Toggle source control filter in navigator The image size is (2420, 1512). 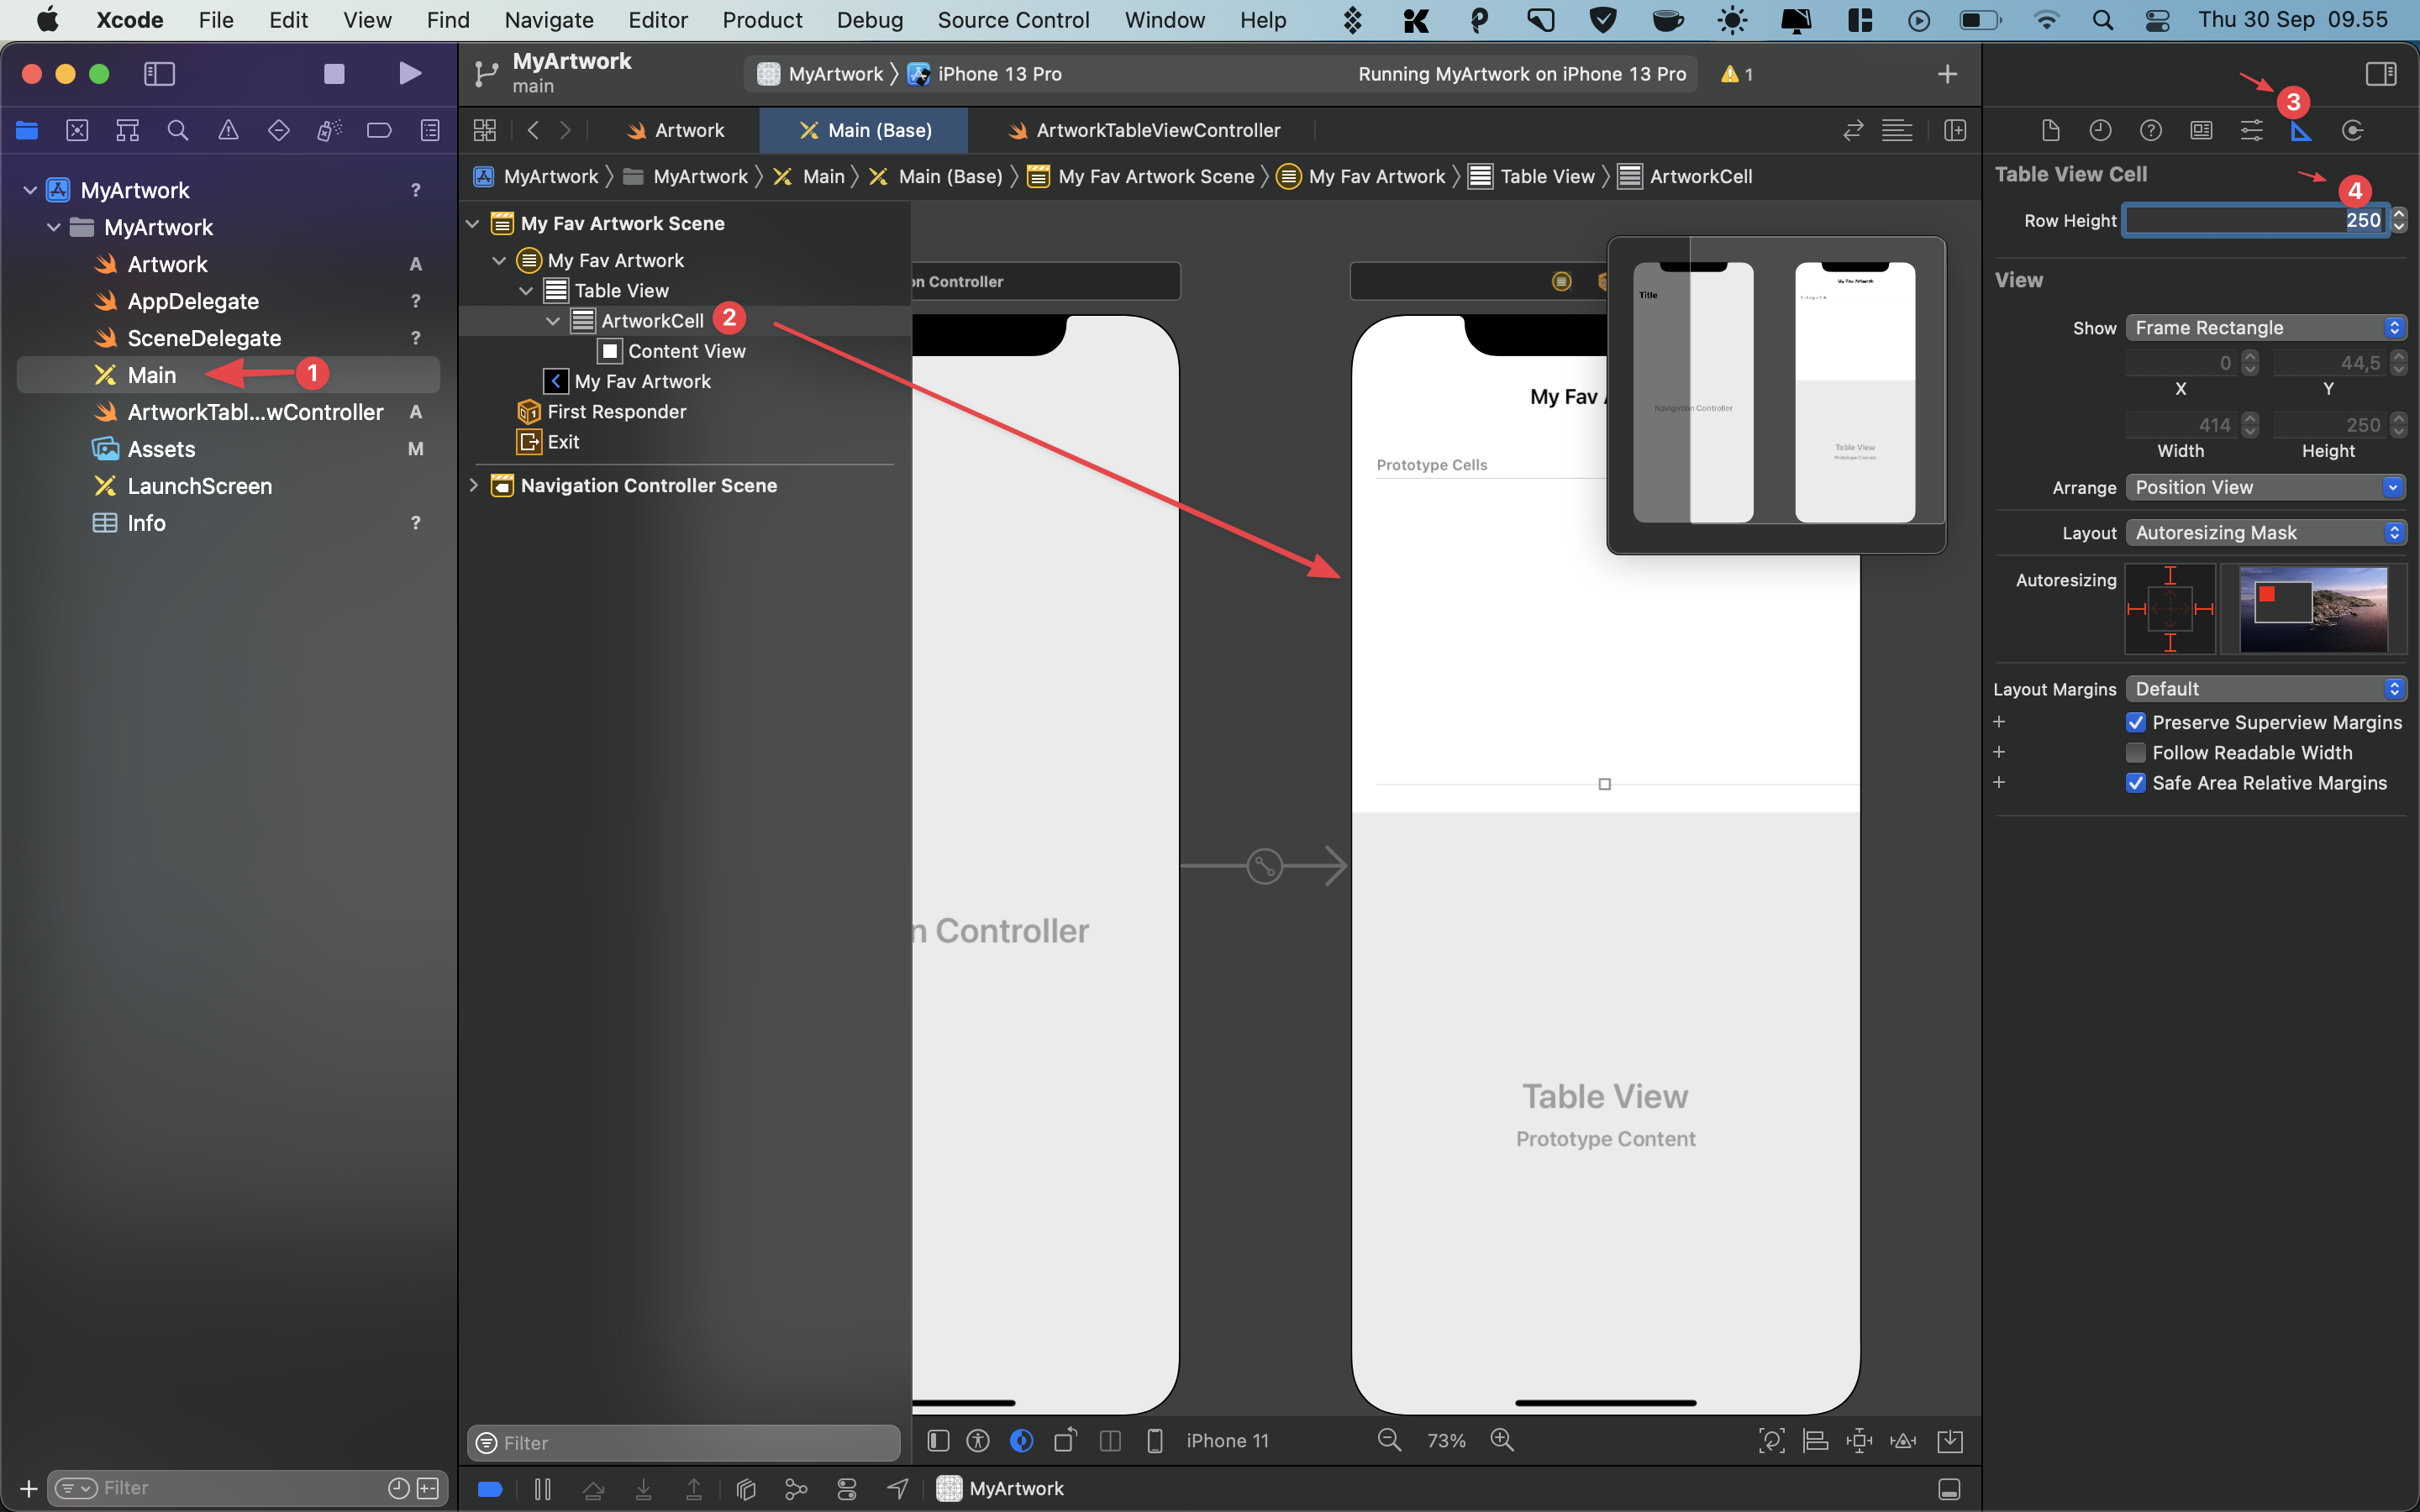click(x=428, y=1488)
